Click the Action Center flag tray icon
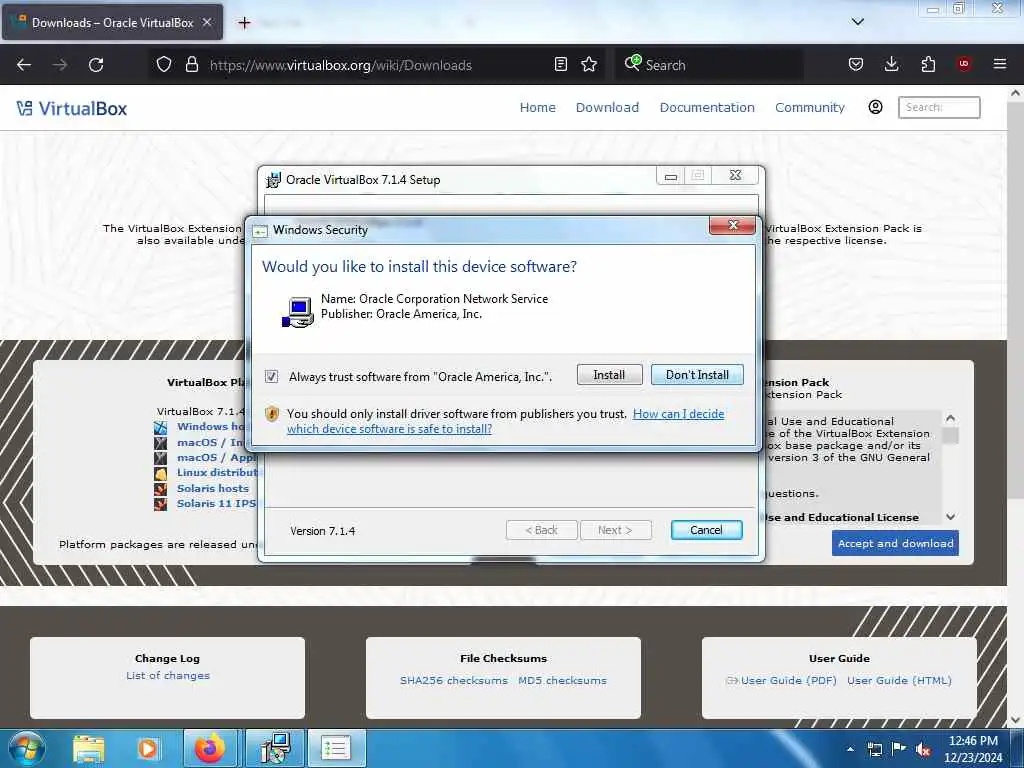 (x=899, y=749)
